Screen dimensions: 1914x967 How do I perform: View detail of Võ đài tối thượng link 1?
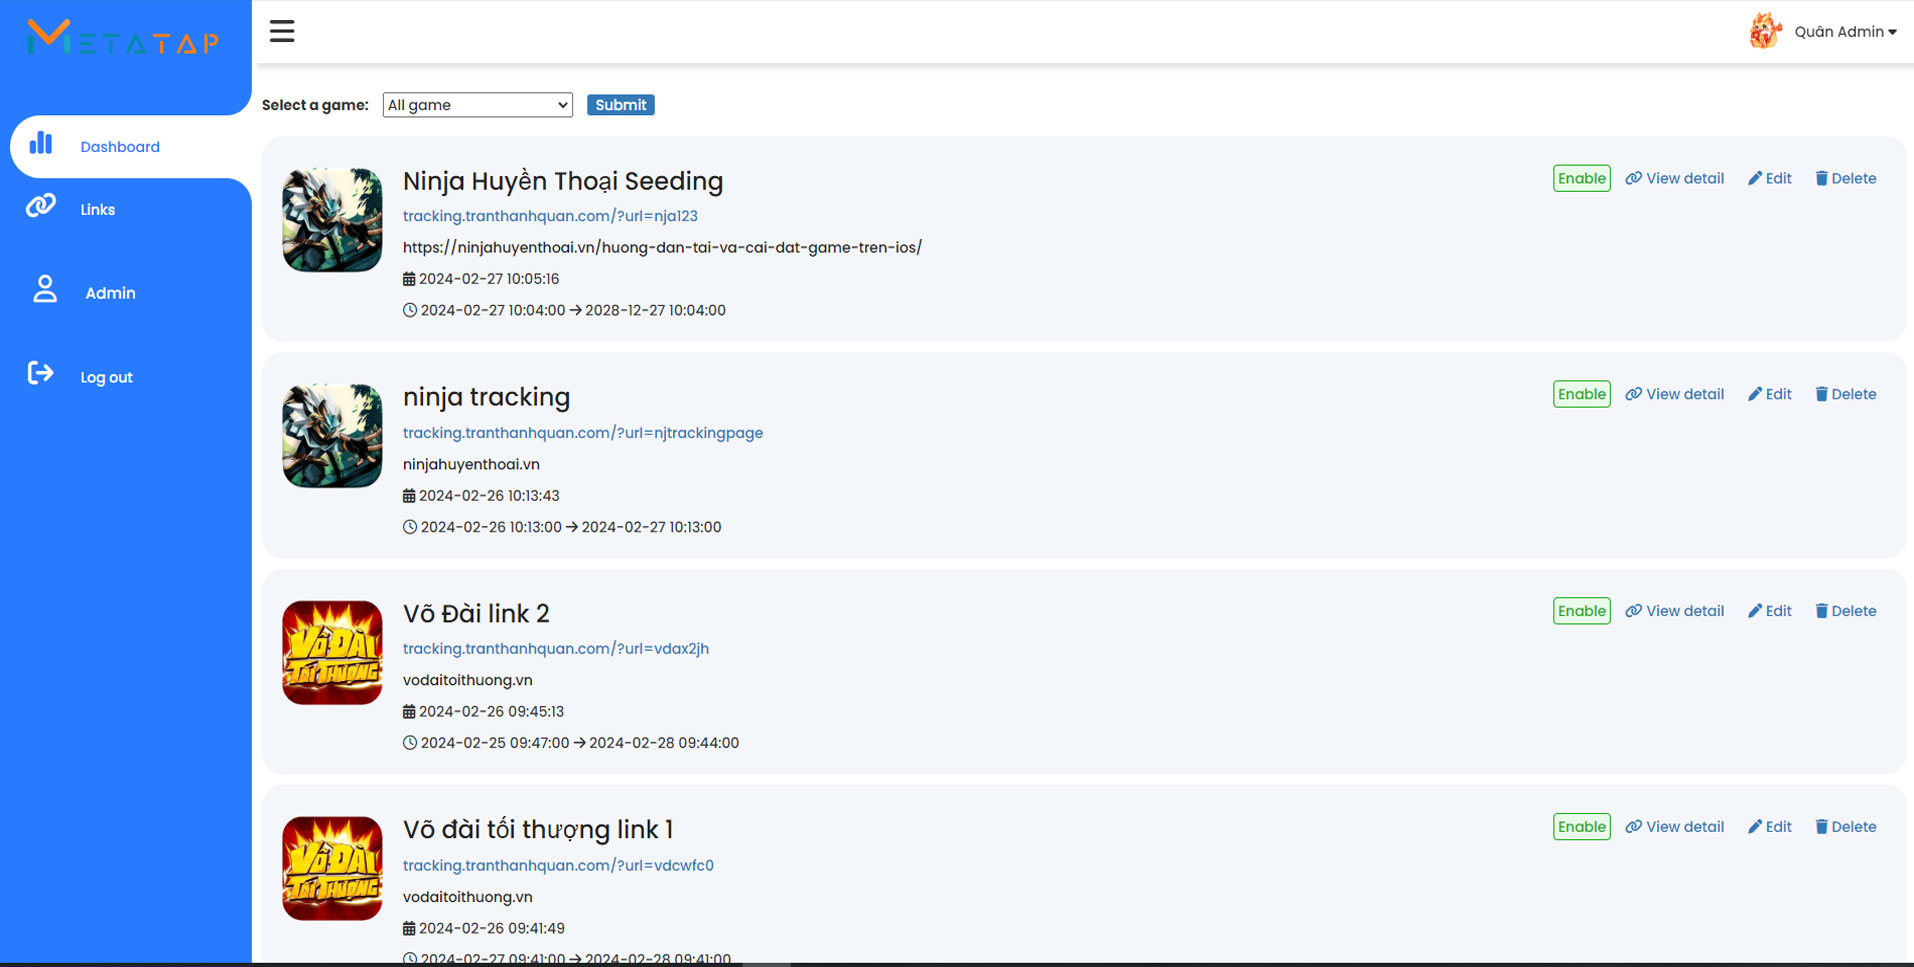[x=1675, y=827]
